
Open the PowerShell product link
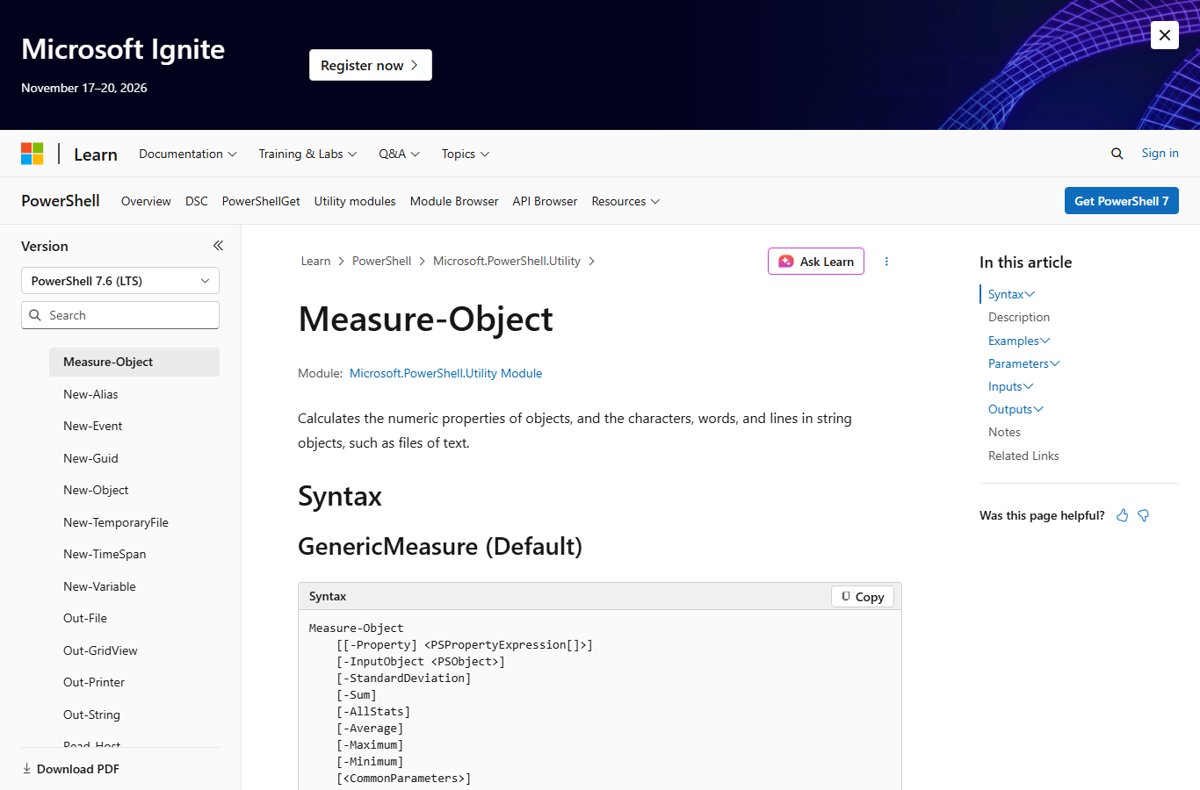point(60,201)
